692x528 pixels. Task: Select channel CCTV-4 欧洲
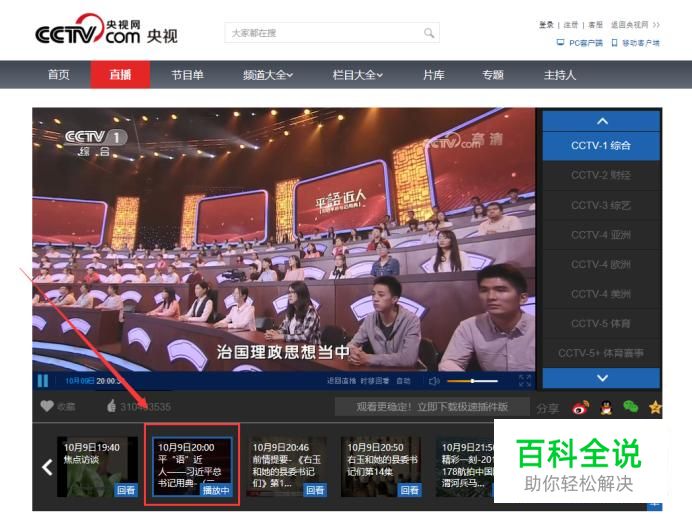point(601,264)
